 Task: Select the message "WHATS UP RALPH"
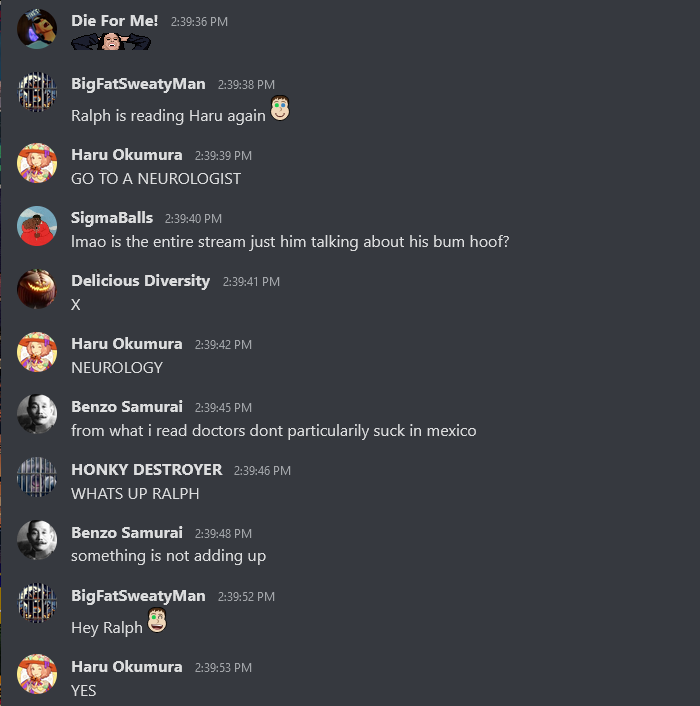[x=135, y=494]
